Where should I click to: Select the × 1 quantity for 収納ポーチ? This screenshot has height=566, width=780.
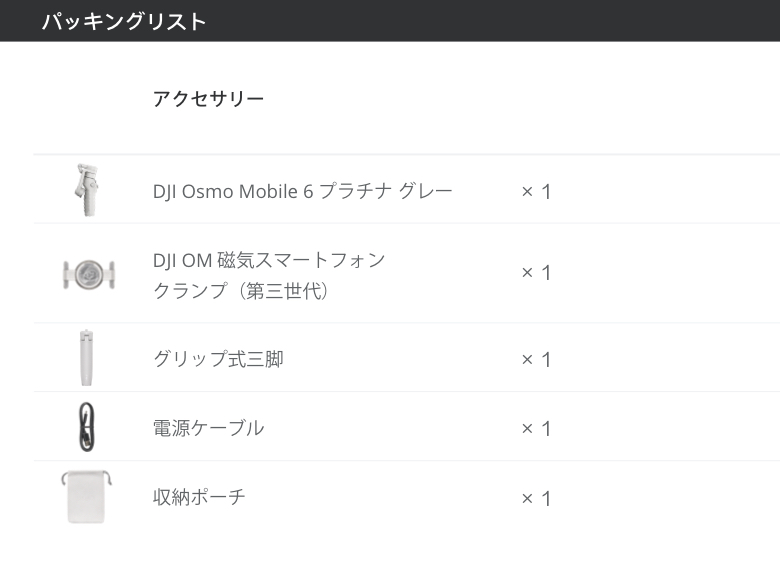tap(536, 498)
